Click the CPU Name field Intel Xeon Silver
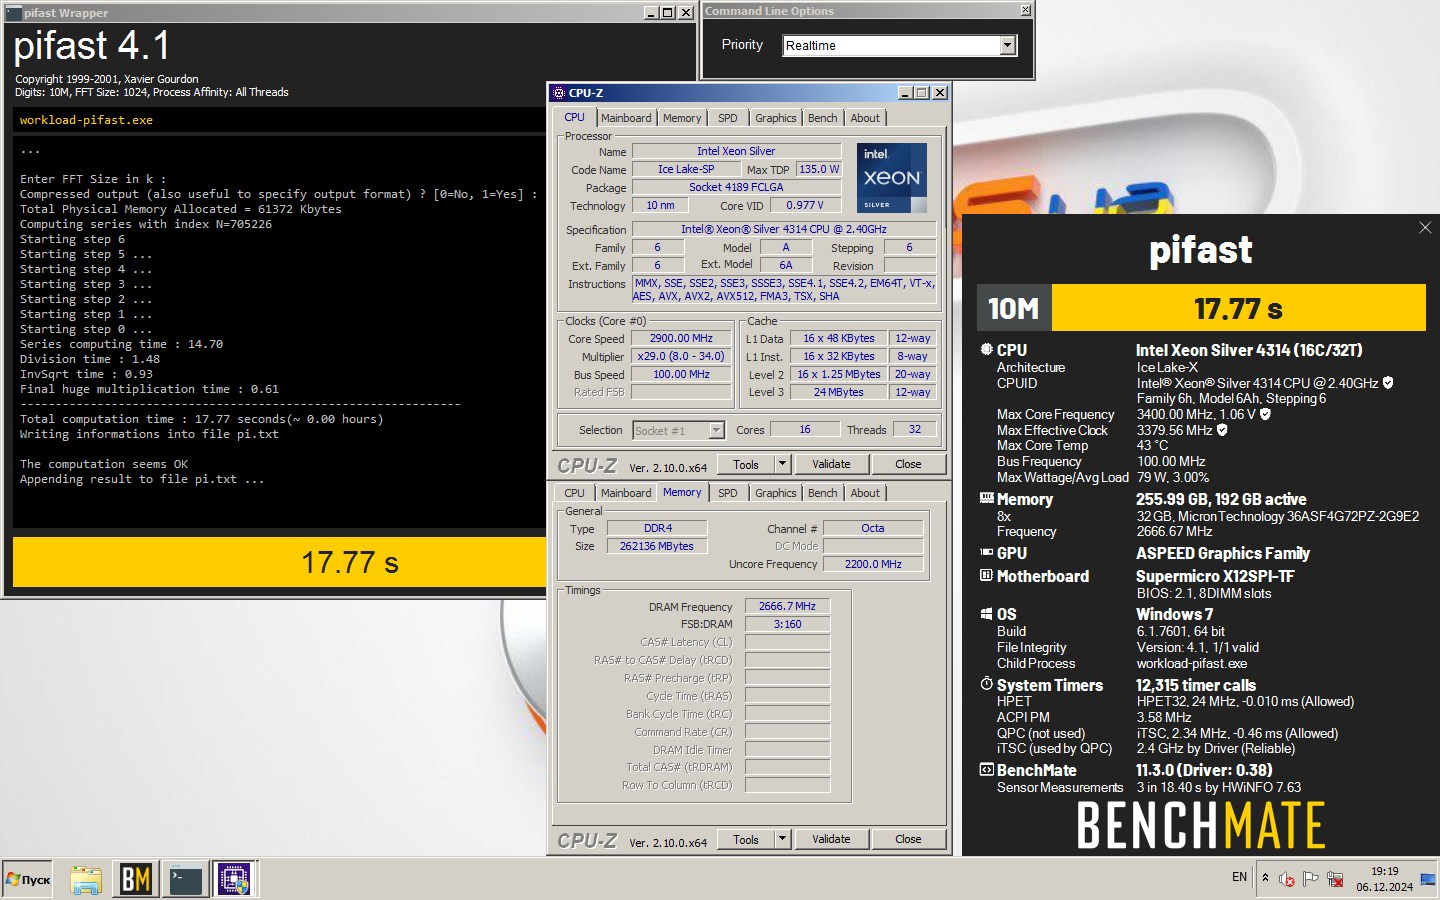1440x900 pixels. click(x=736, y=151)
